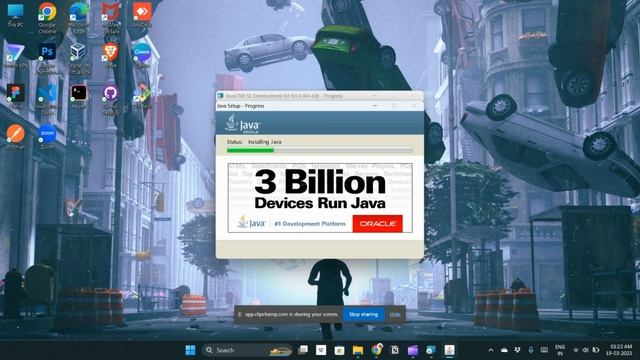Open the Postman desktop icon
This screenshot has height=360, width=640.
click(x=15, y=137)
